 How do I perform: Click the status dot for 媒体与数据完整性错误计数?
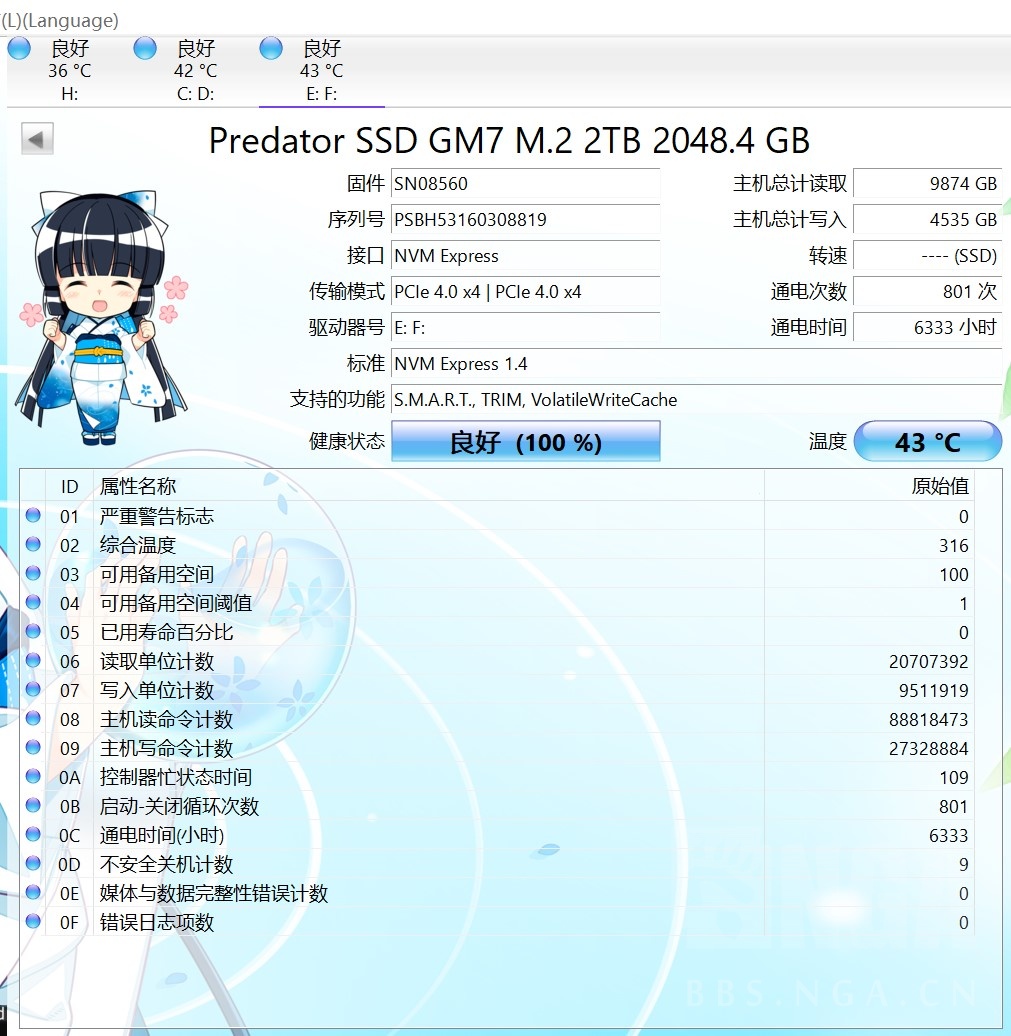coord(33,893)
